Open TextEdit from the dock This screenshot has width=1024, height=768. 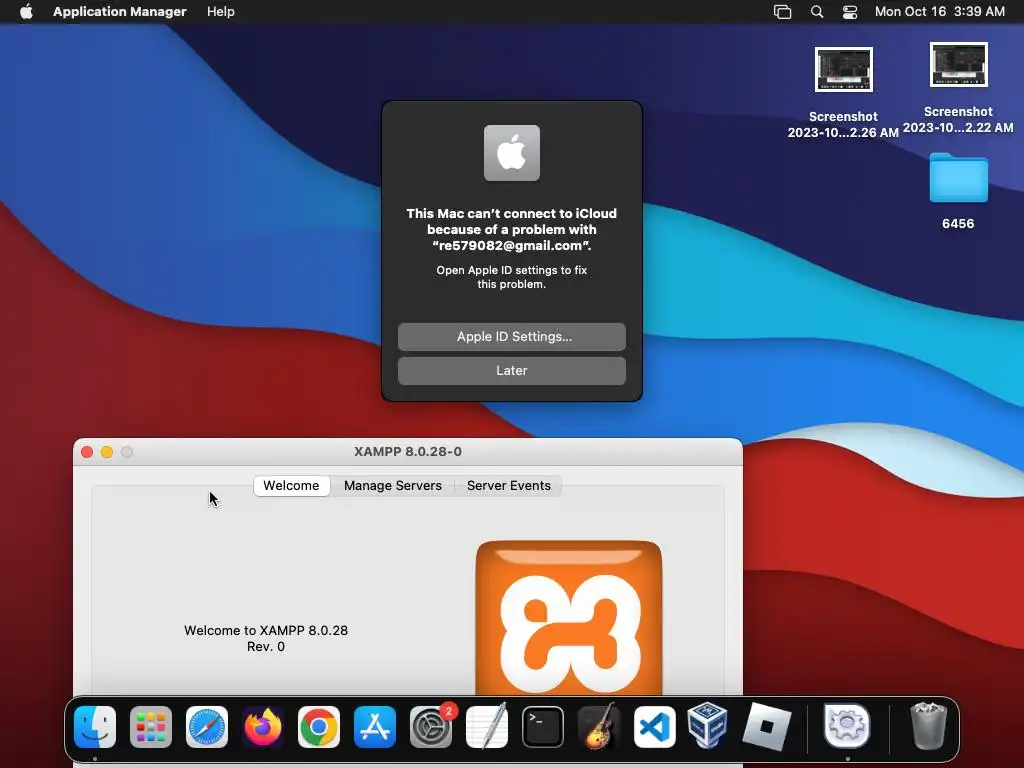tap(487, 727)
